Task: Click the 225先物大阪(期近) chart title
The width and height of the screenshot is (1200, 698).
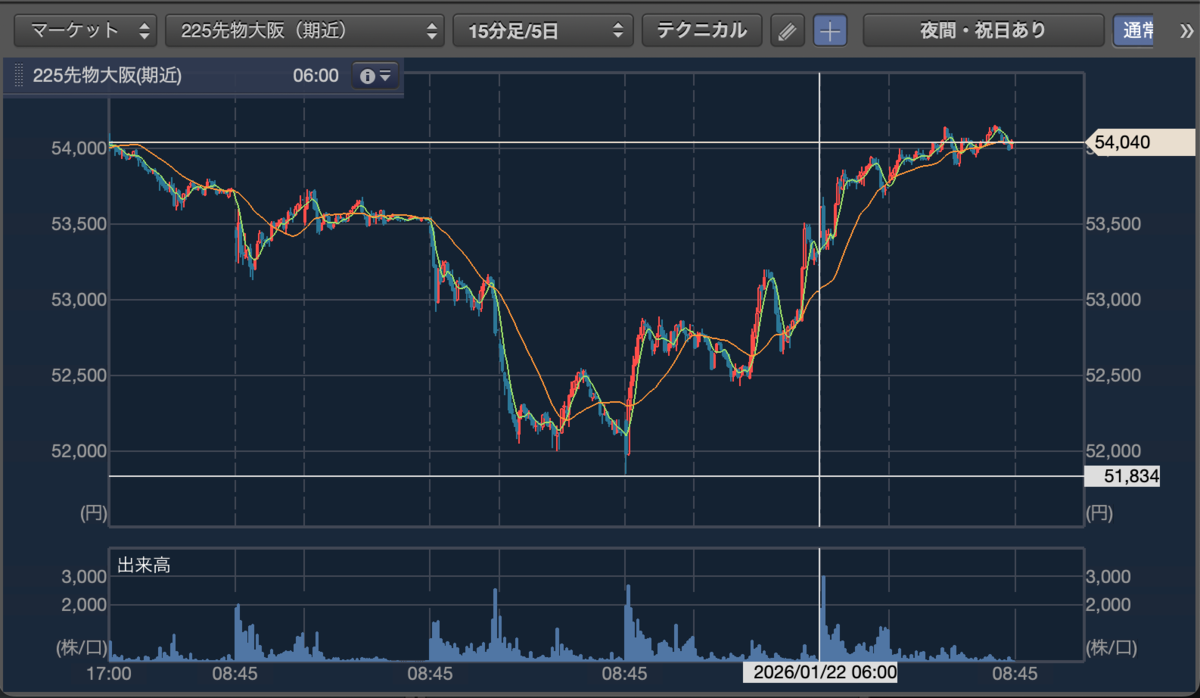Action: [x=107, y=76]
